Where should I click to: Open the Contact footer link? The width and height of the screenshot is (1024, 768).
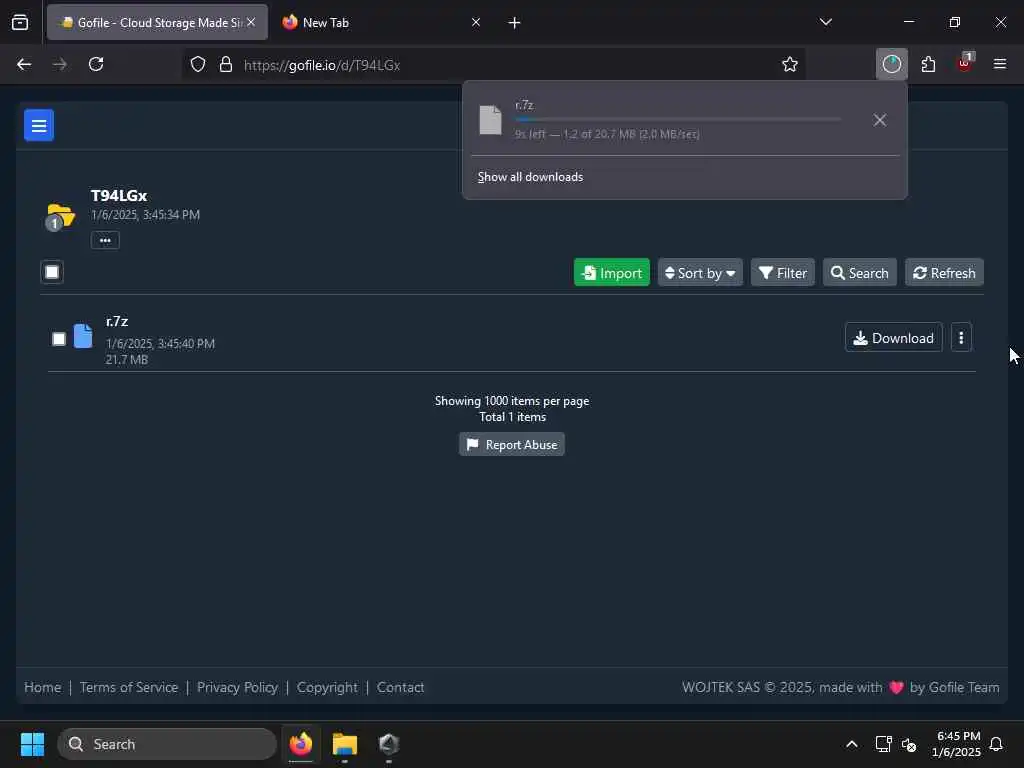pos(400,687)
